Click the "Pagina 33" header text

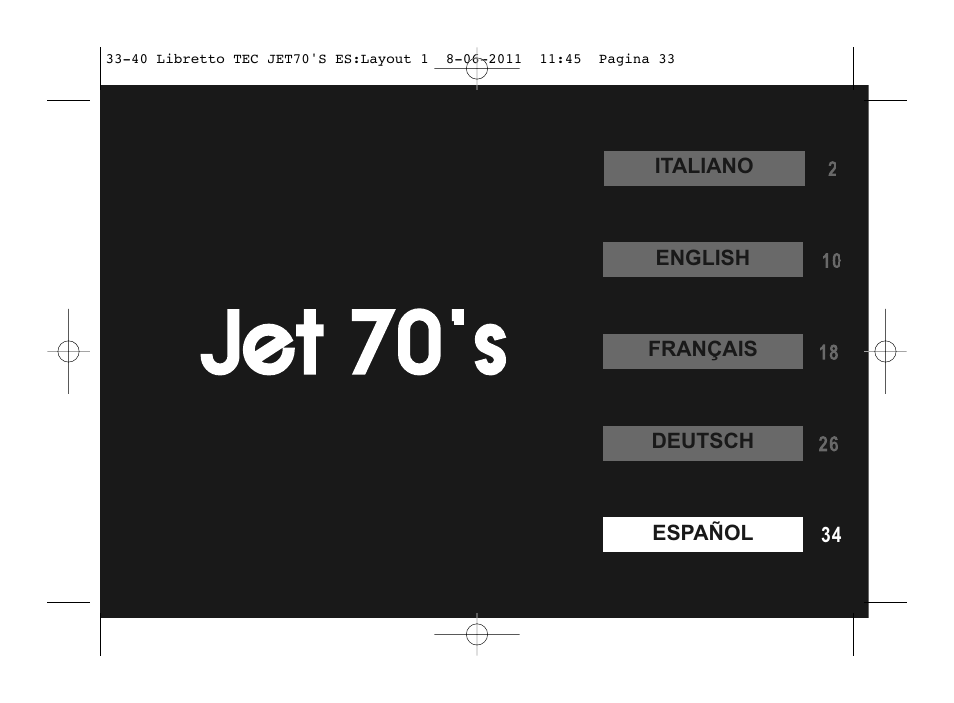point(636,59)
